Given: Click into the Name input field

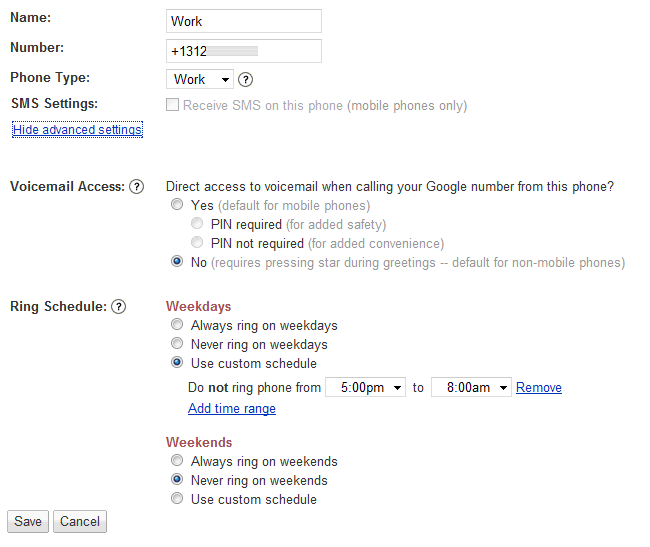Looking at the screenshot, I should (x=244, y=21).
